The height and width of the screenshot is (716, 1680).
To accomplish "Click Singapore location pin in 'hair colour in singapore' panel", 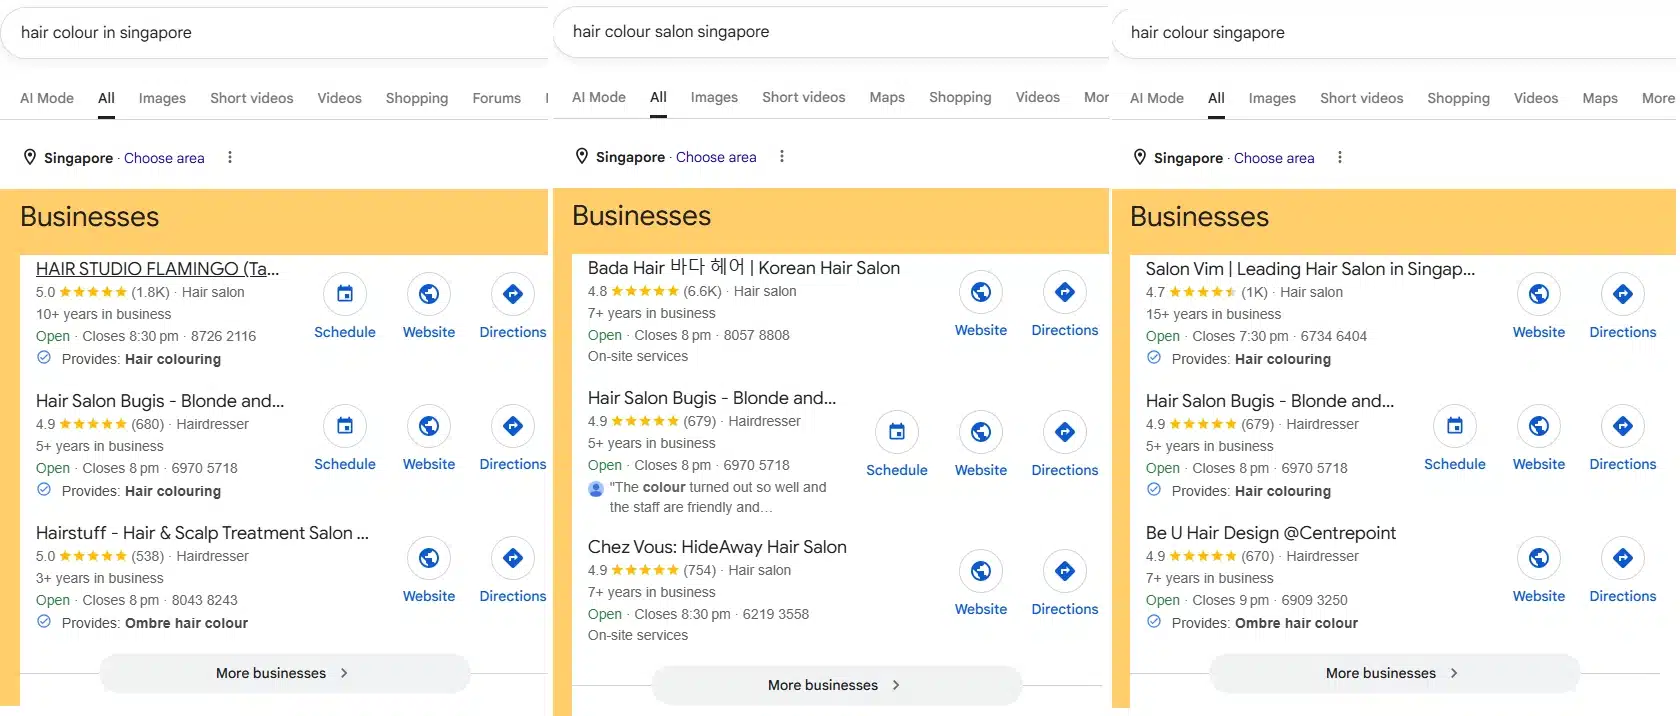I will tap(30, 157).
